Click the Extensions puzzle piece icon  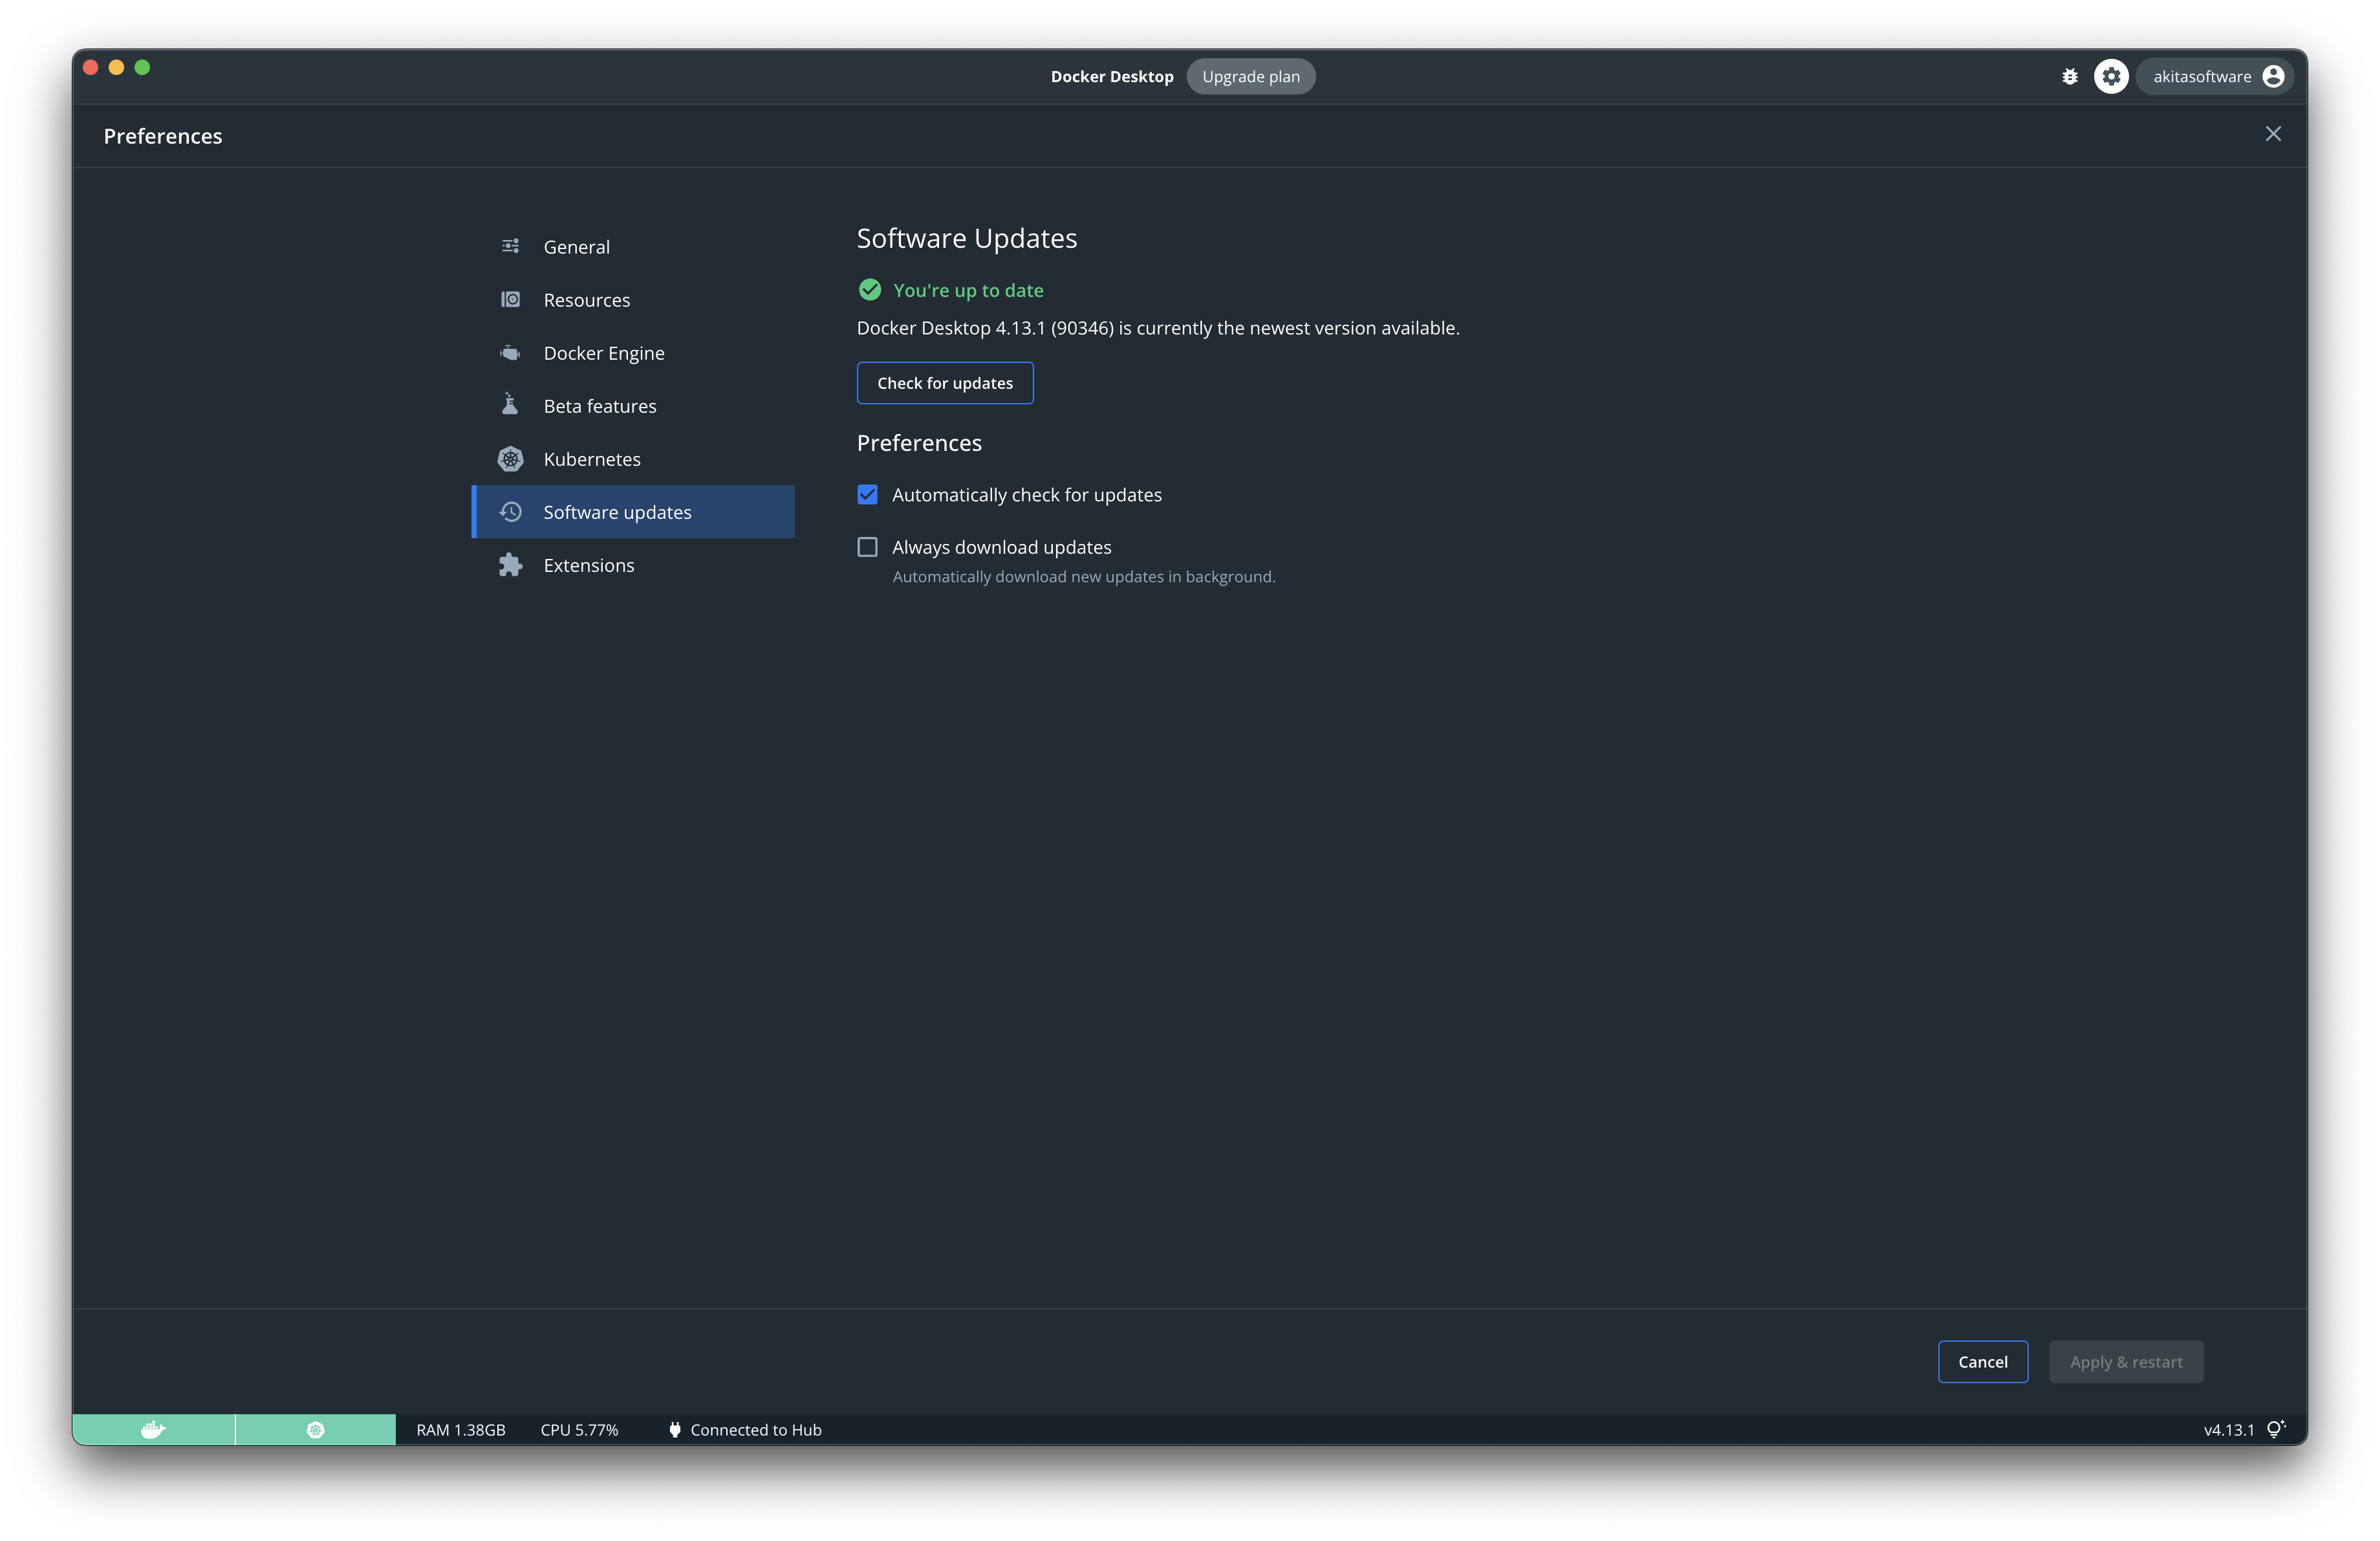510,565
